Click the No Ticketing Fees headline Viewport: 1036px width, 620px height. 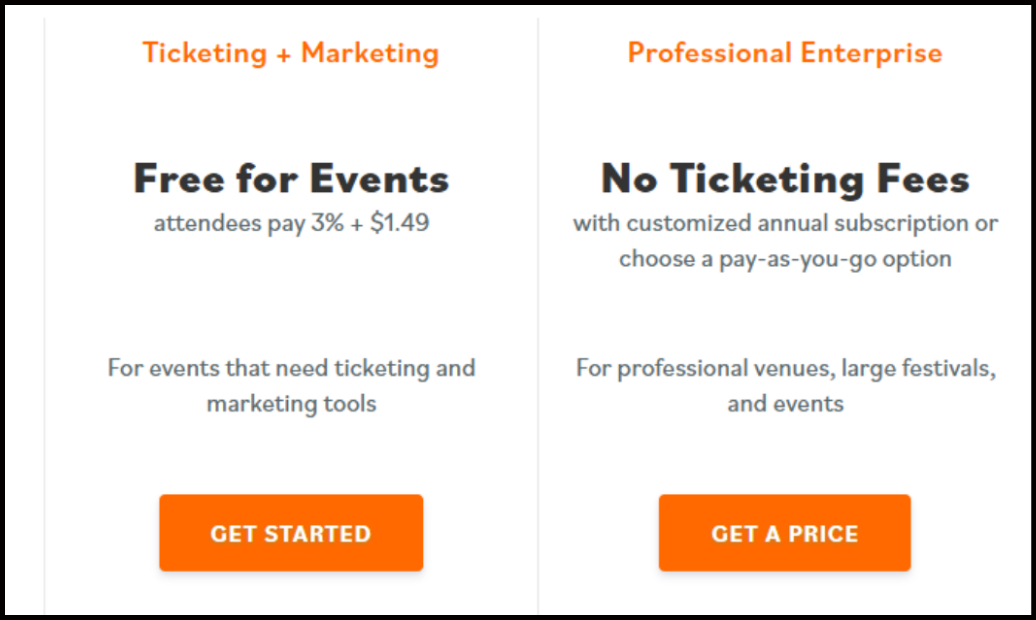(785, 179)
